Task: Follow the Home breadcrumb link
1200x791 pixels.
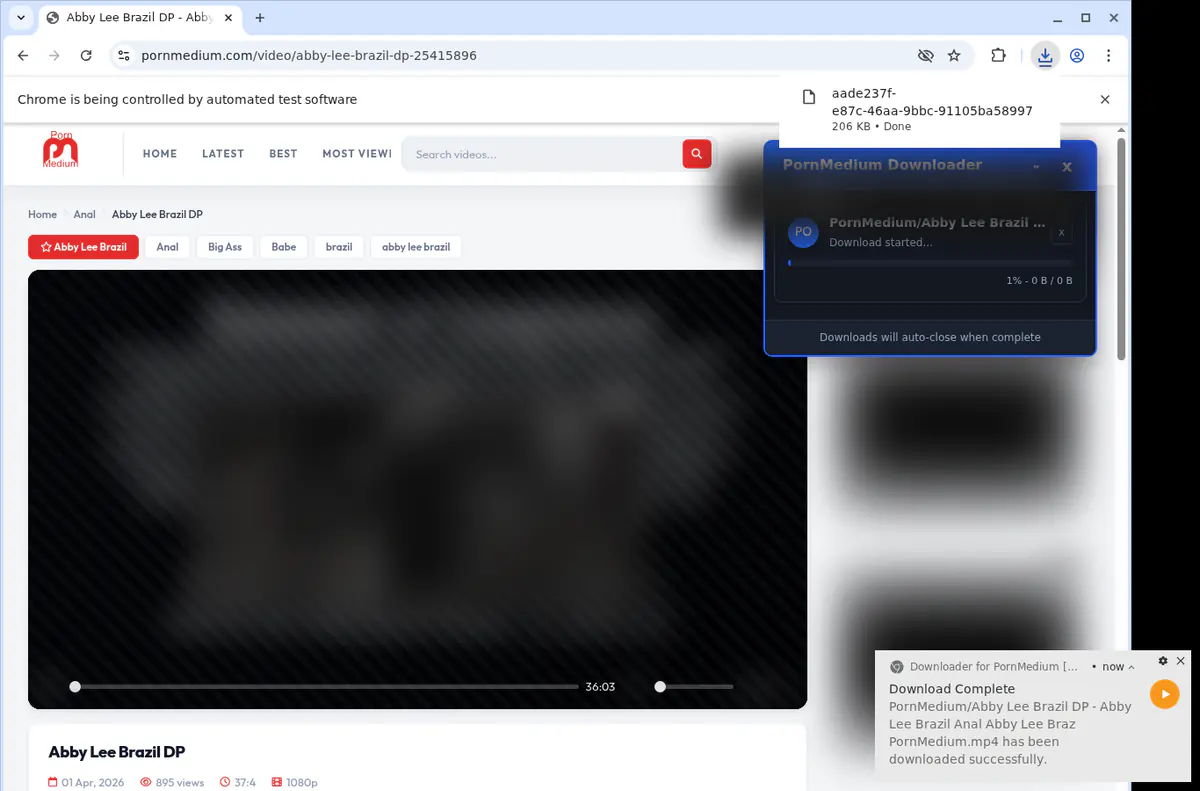Action: coord(42,214)
